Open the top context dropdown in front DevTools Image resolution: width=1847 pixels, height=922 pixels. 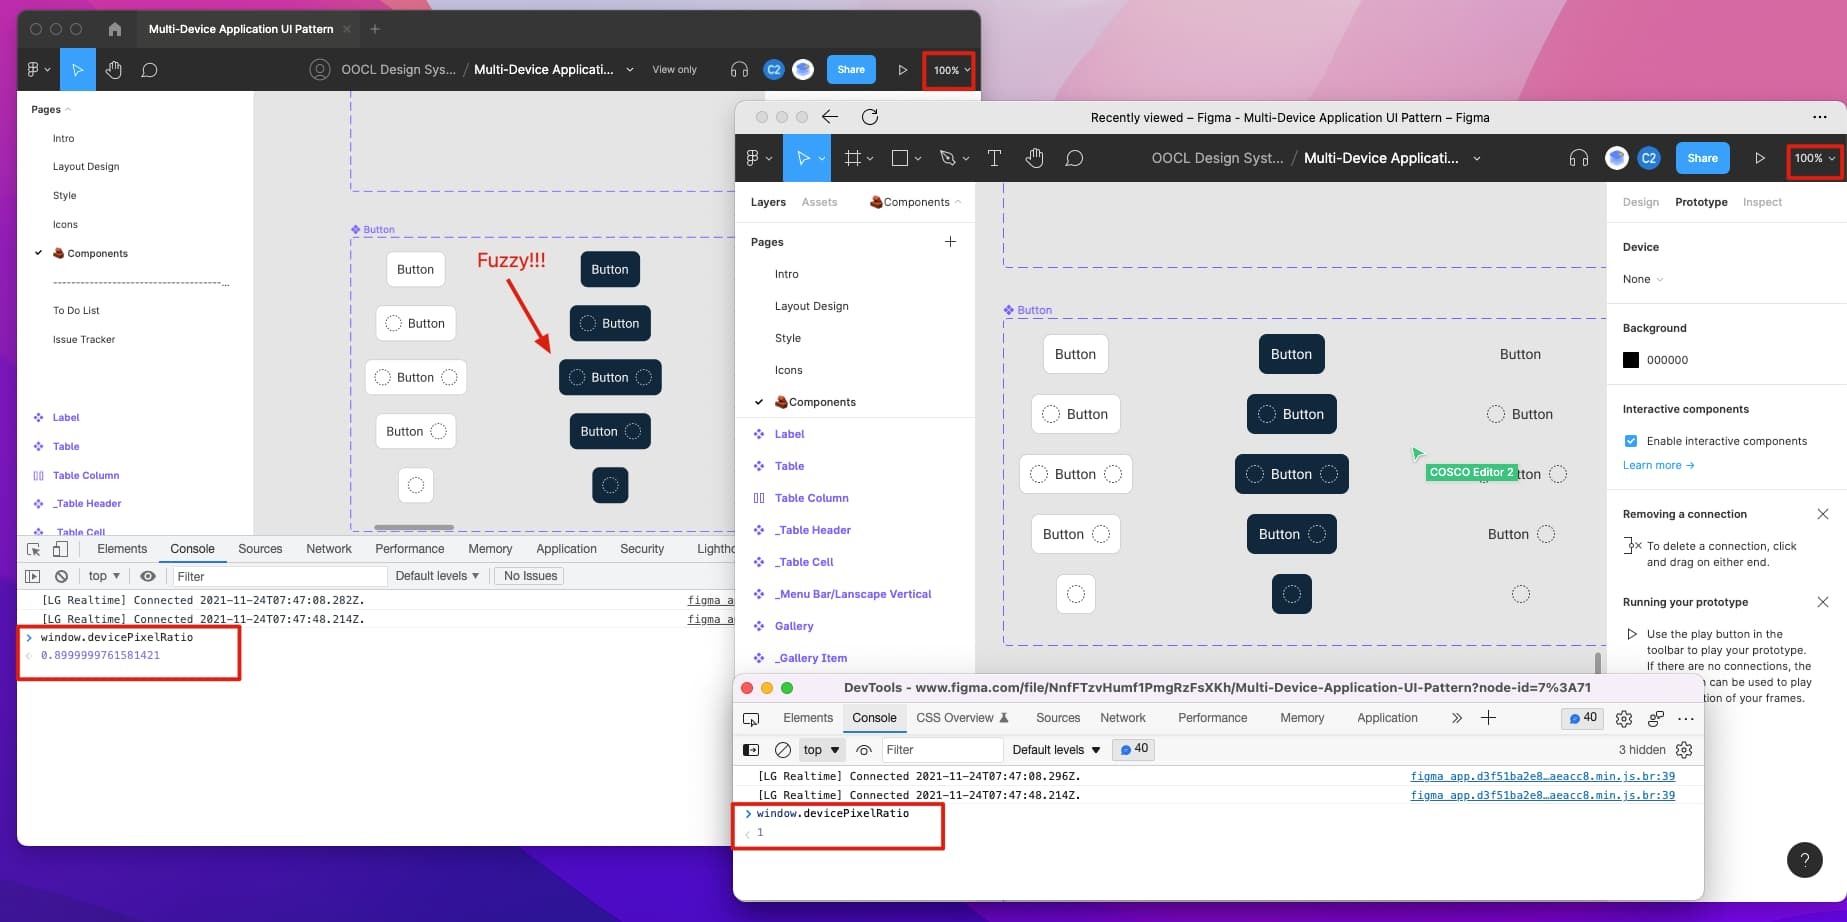821,749
